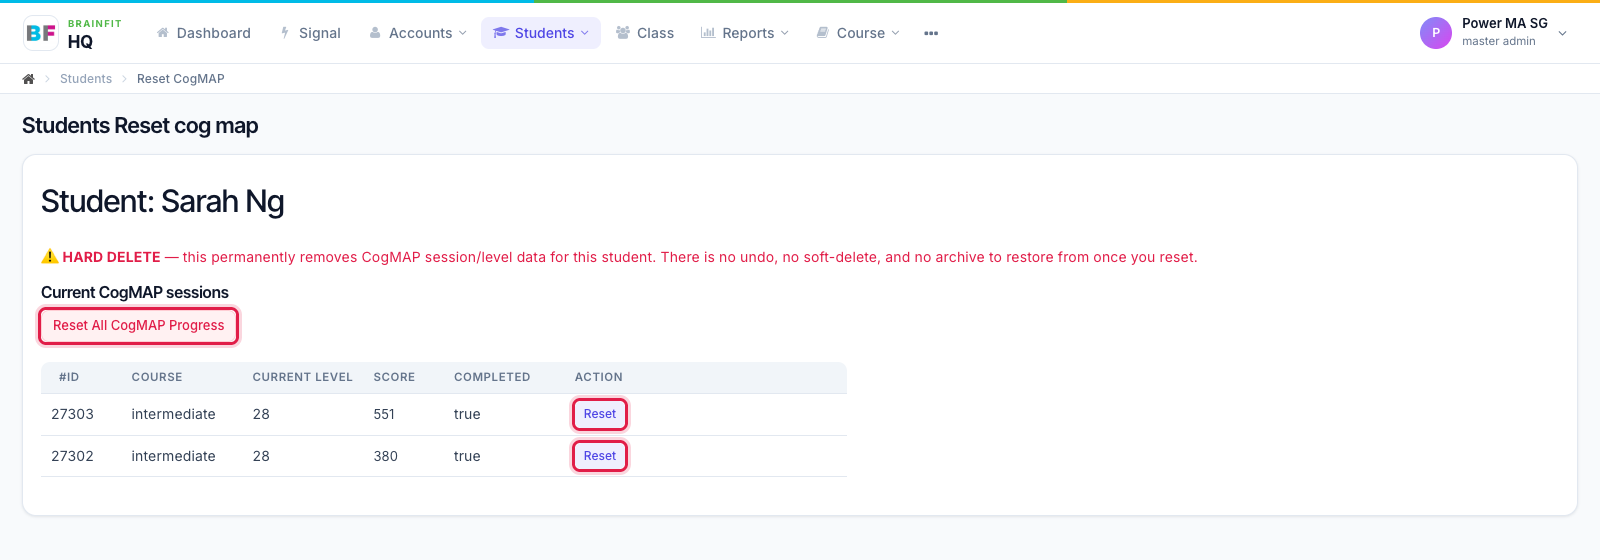Image resolution: width=1600 pixels, height=560 pixels.
Task: Open the Dashboard menu item
Action: [x=204, y=33]
